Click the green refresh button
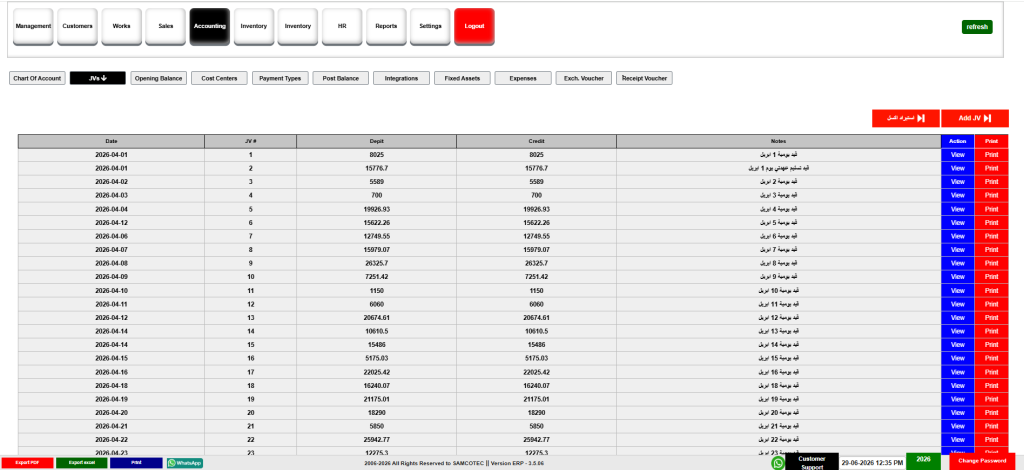This screenshot has width=1024, height=470. click(977, 27)
